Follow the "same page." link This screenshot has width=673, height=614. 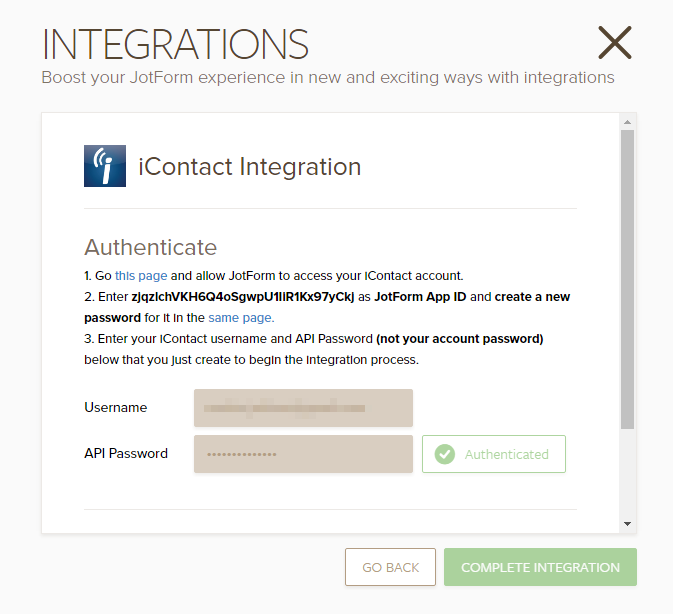241,318
